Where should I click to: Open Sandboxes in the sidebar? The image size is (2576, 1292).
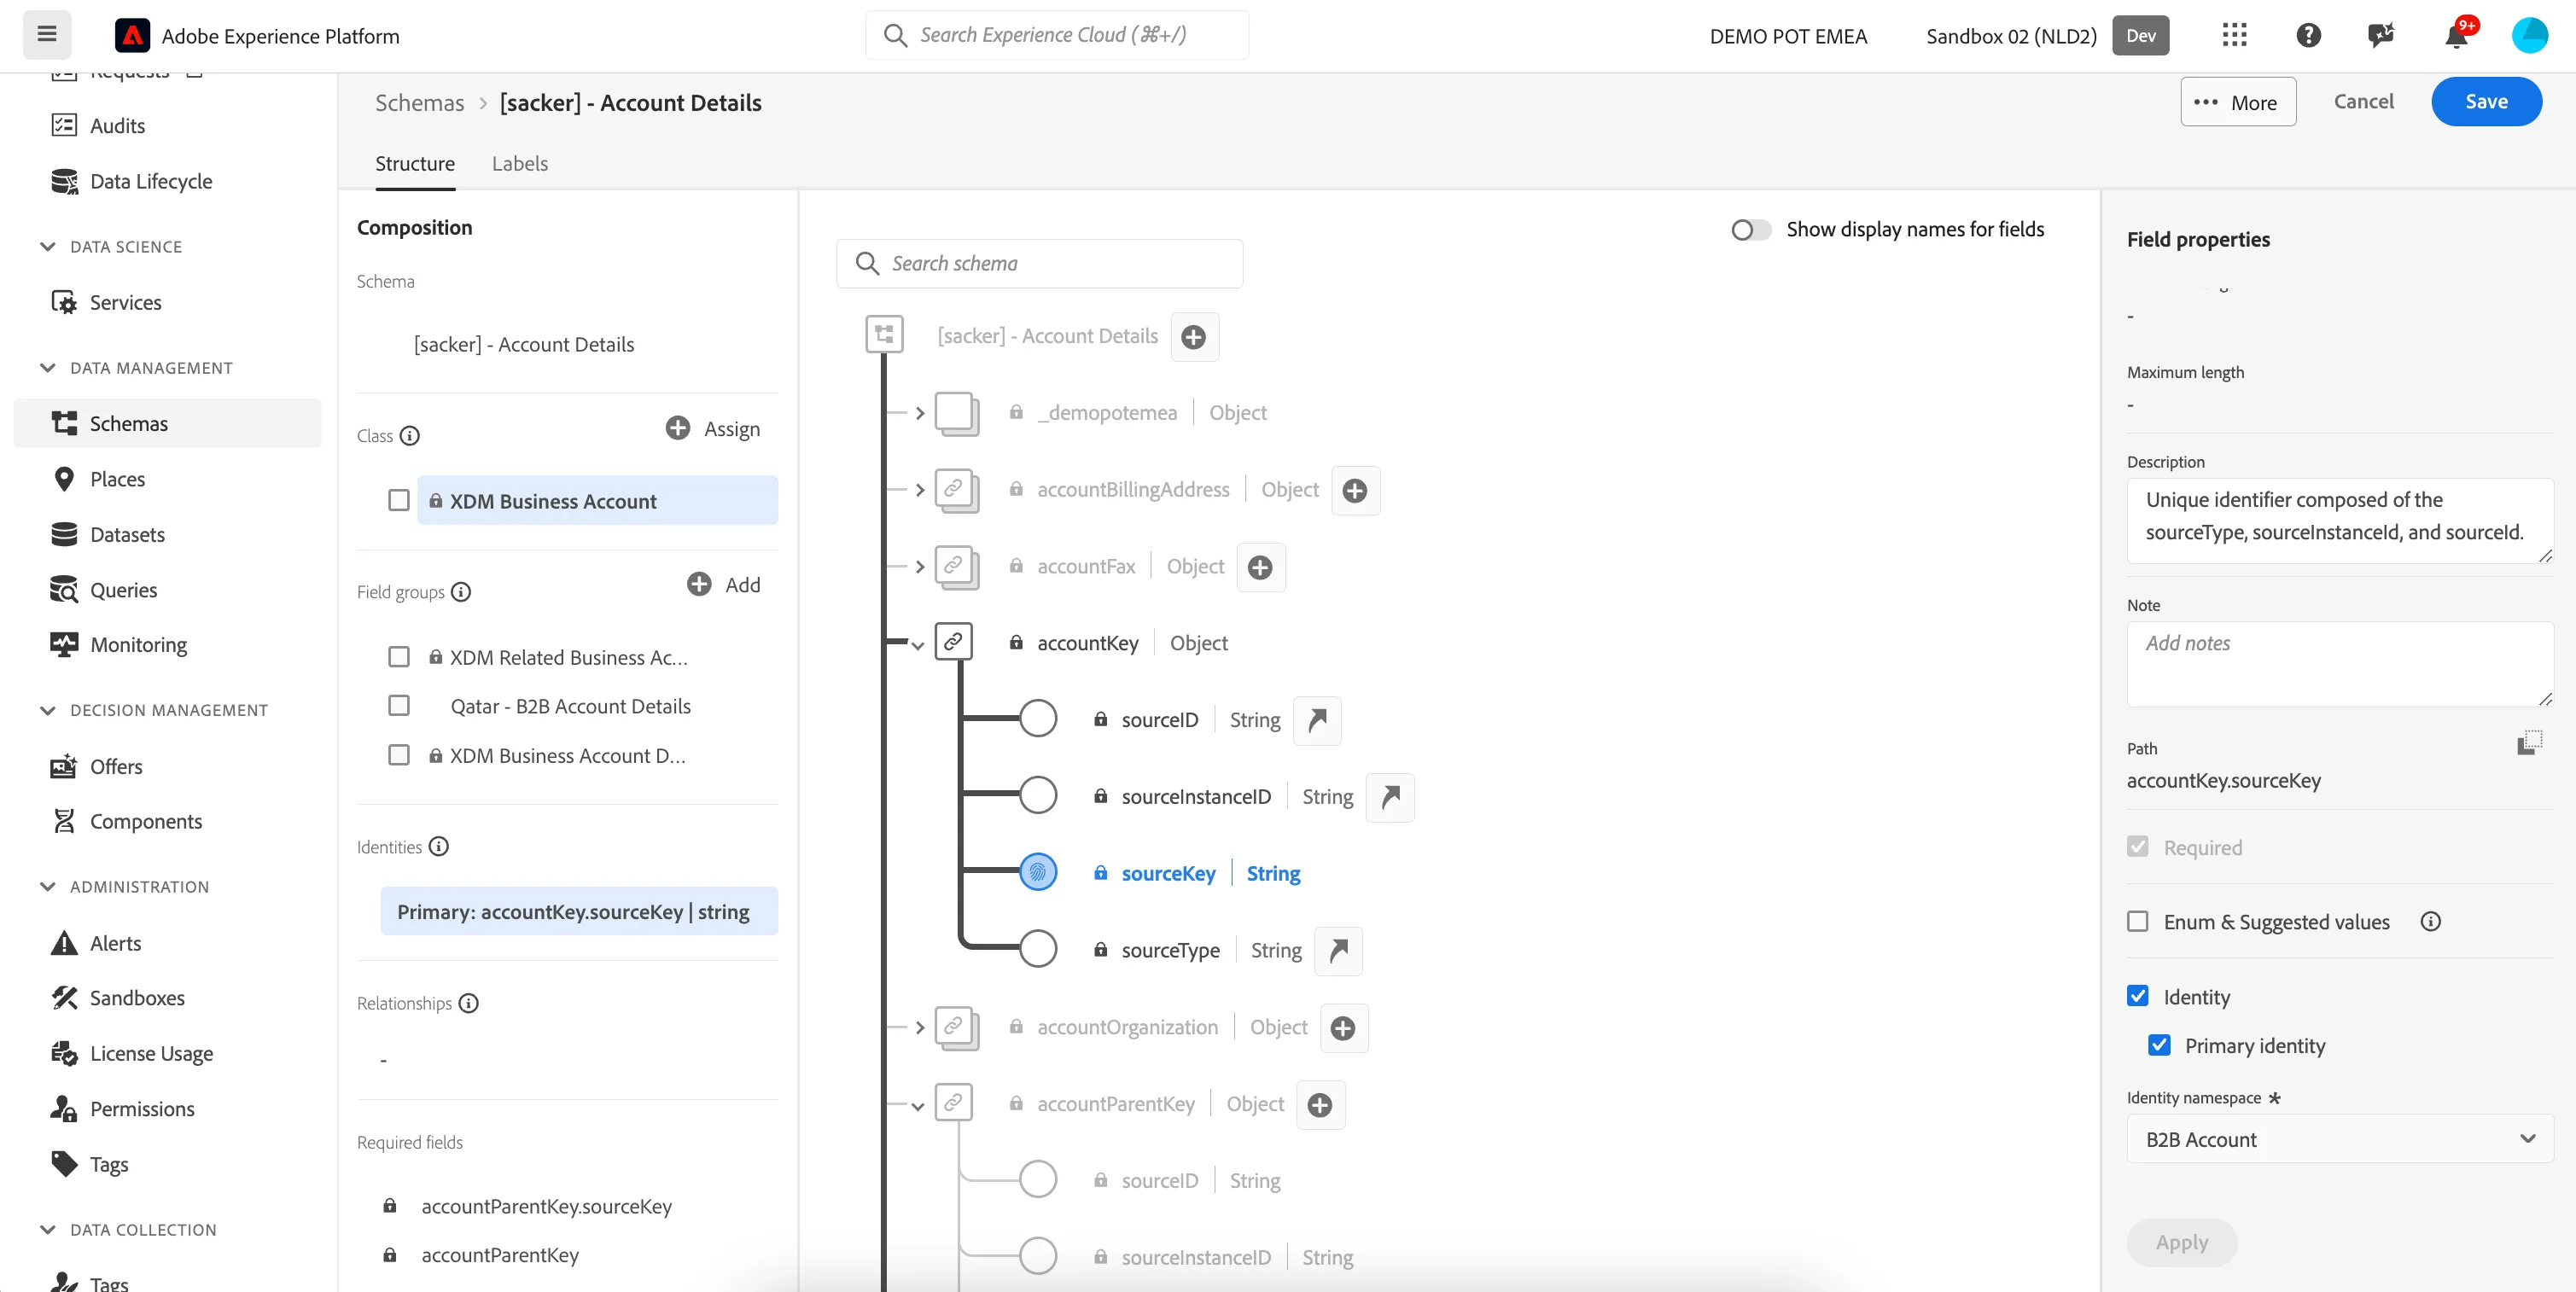pos(137,998)
